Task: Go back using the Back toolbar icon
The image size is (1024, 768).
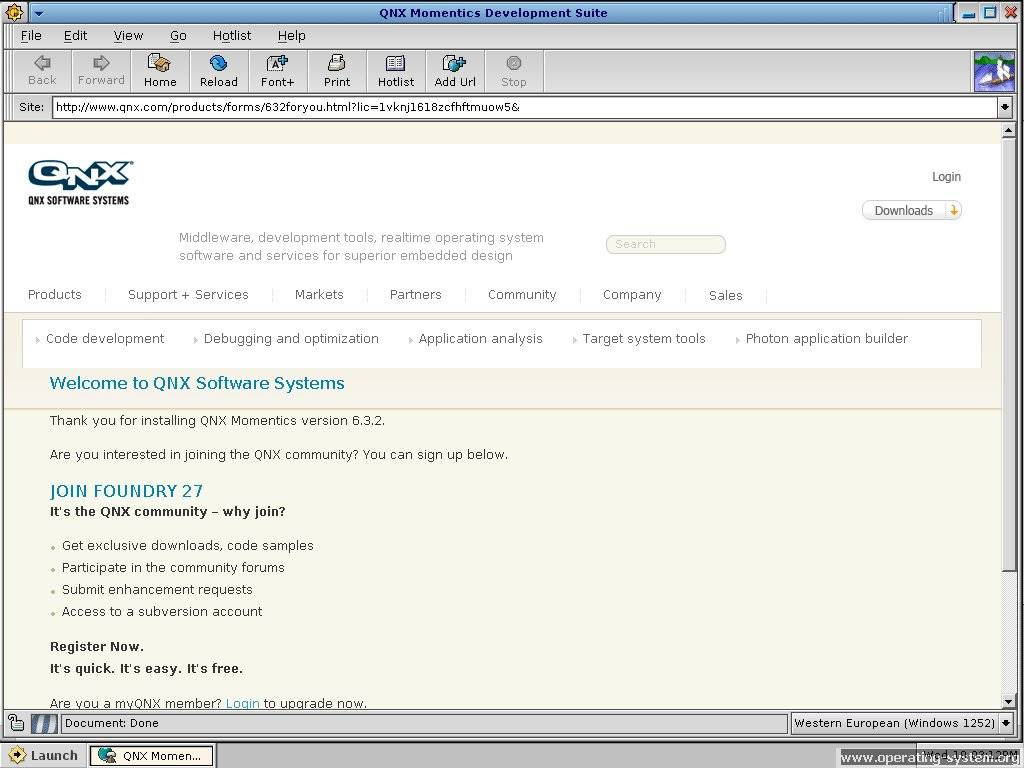Action: (42, 71)
